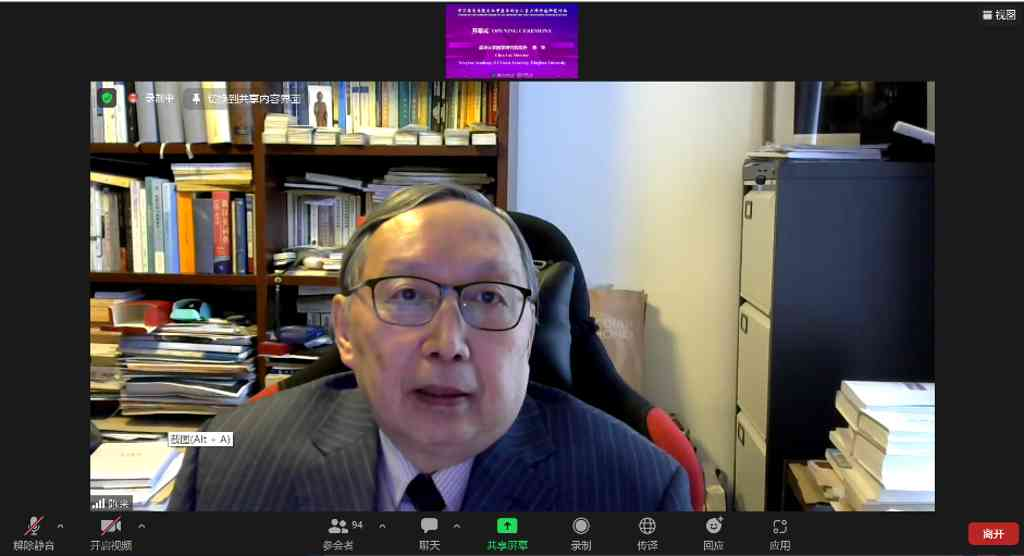Open the reactions (回应) emoji icon
Screen dimensions: 1024x556
click(713, 527)
